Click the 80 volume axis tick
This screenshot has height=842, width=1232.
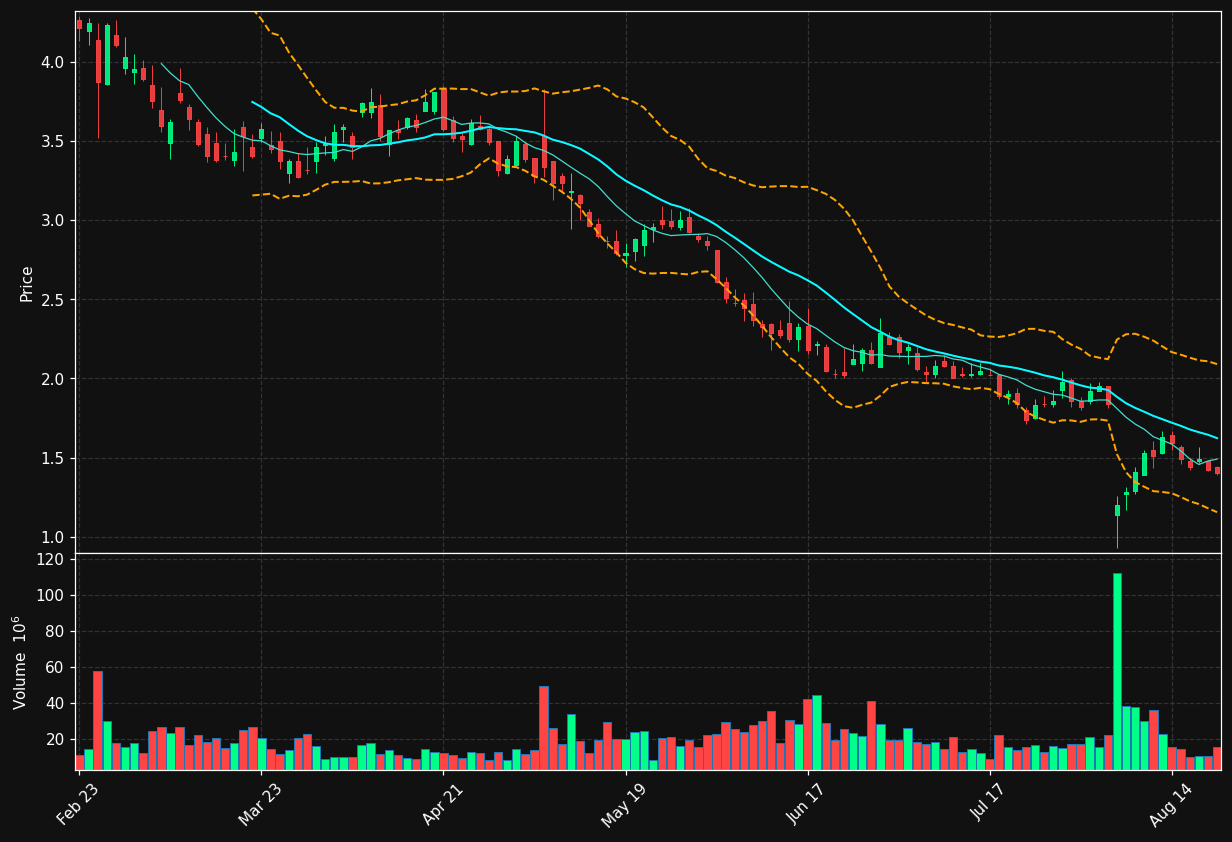click(54, 632)
